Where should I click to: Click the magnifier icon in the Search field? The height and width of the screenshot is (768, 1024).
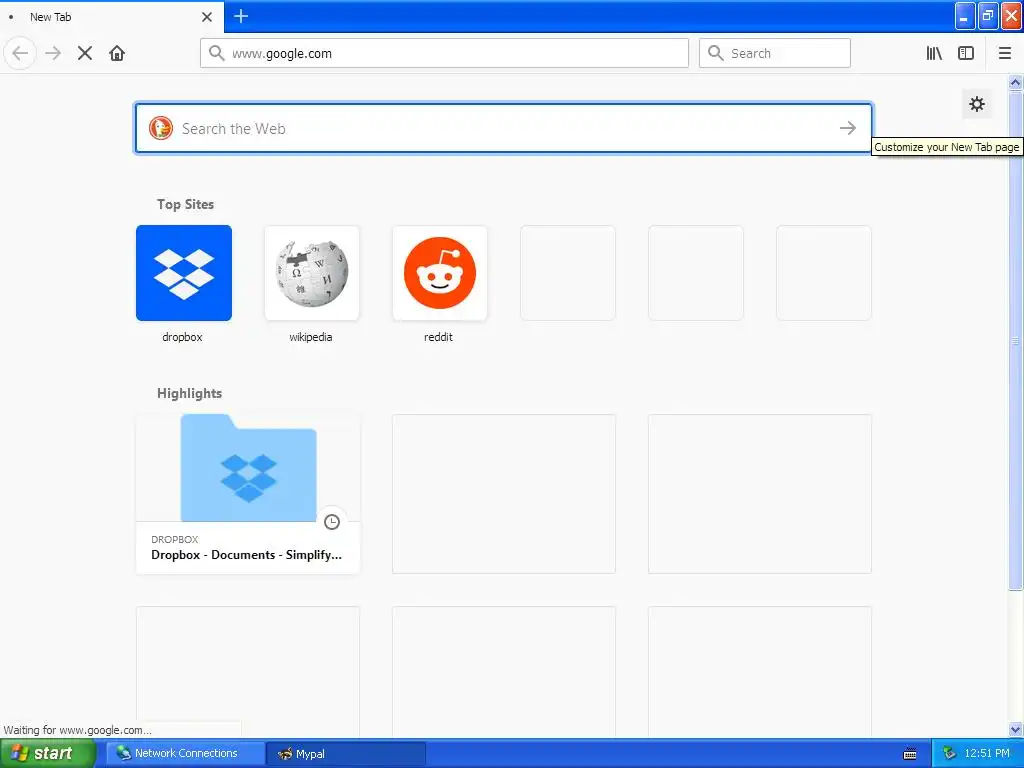(x=716, y=53)
